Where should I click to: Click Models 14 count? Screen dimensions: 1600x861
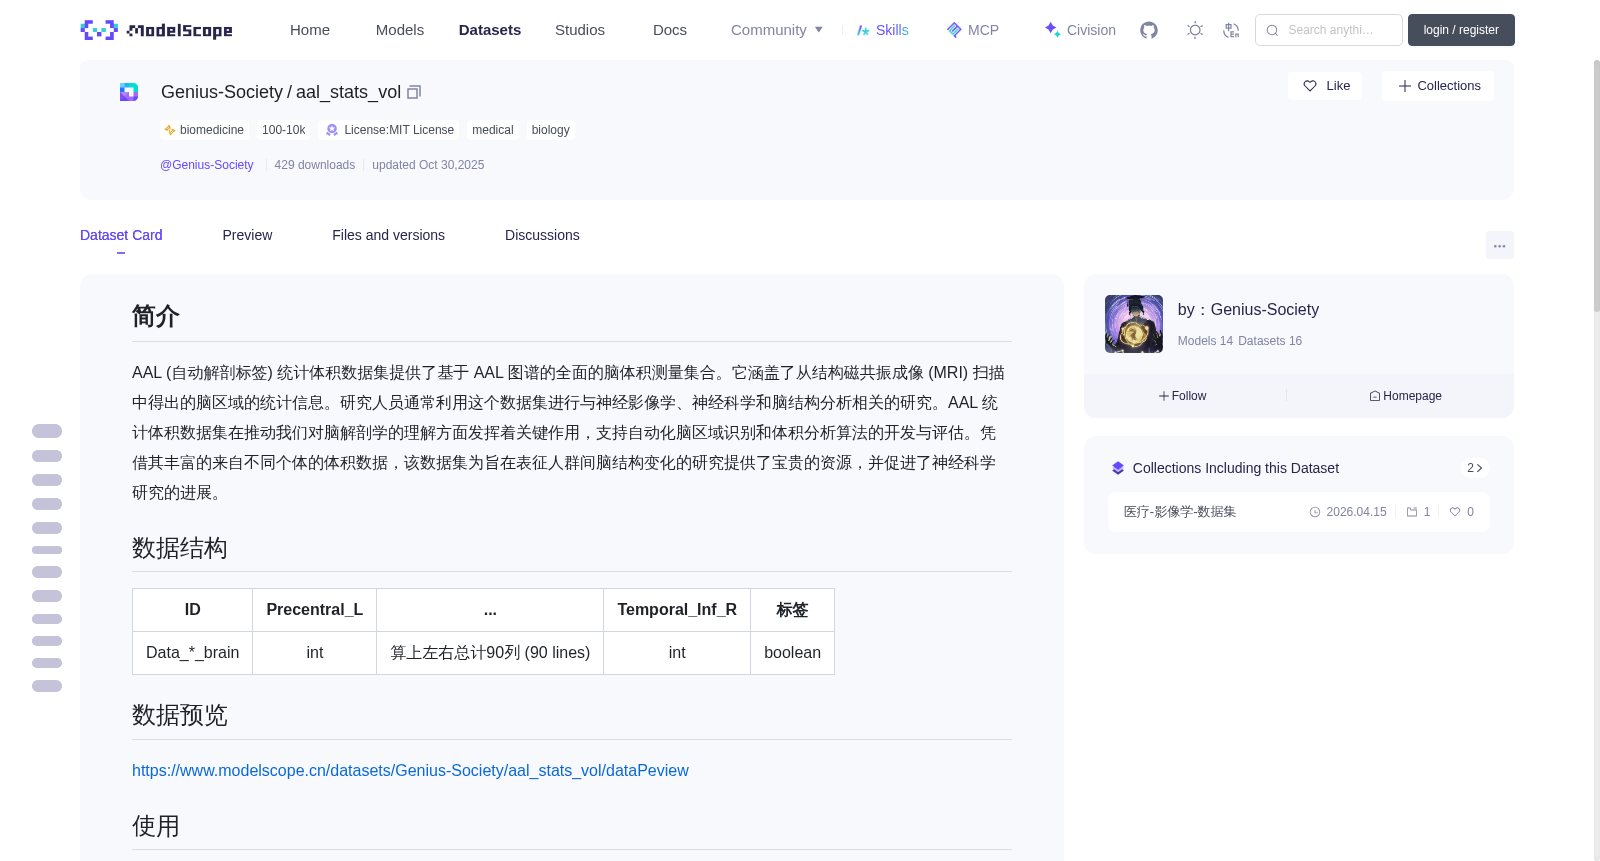(x=1205, y=341)
